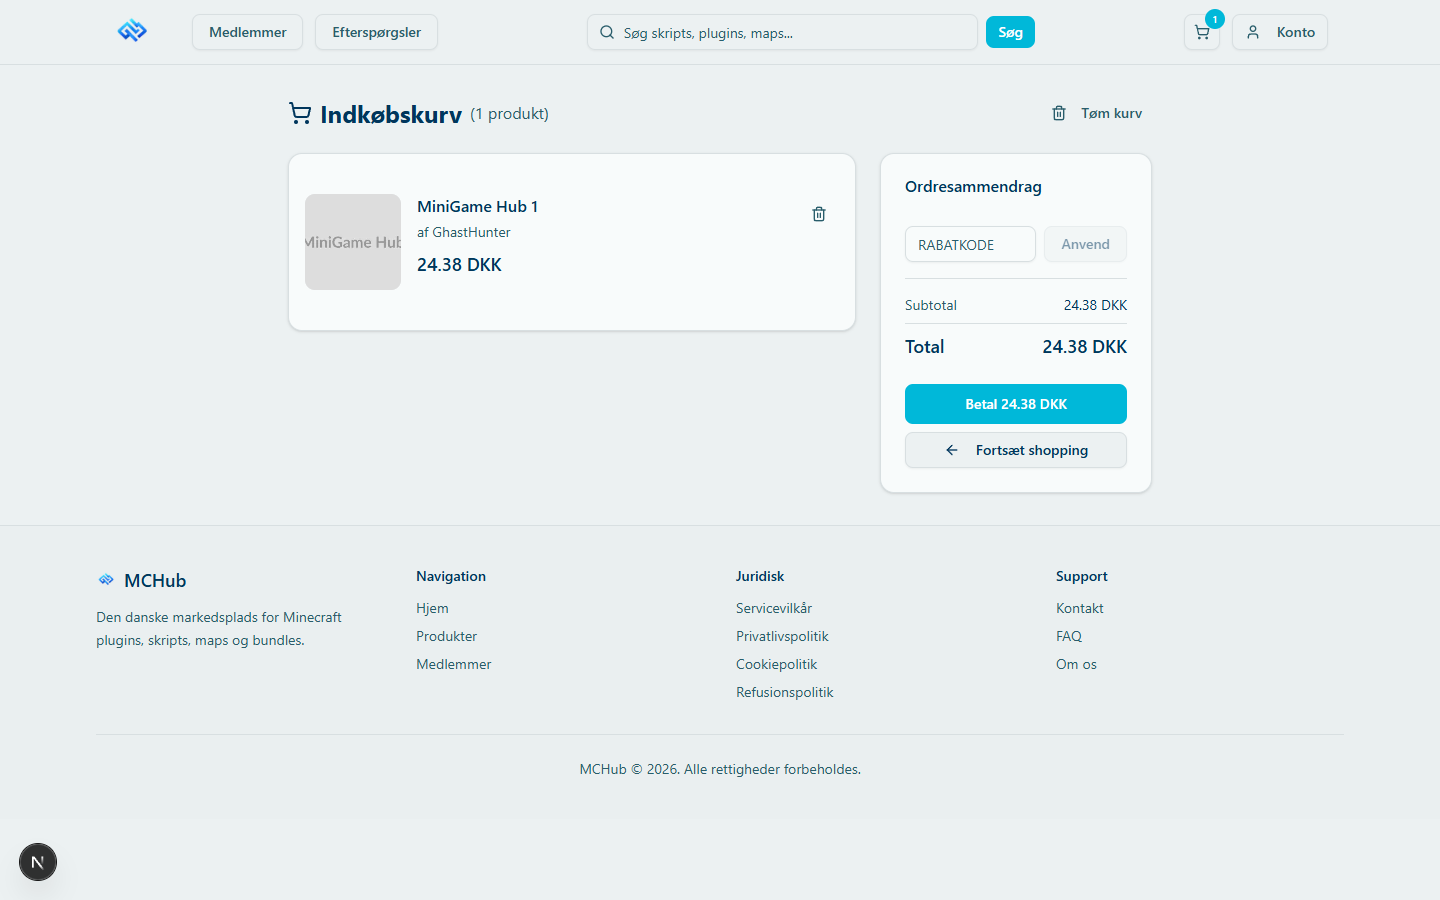
Task: Focus the search field for skripts, plugins
Action: (x=782, y=32)
